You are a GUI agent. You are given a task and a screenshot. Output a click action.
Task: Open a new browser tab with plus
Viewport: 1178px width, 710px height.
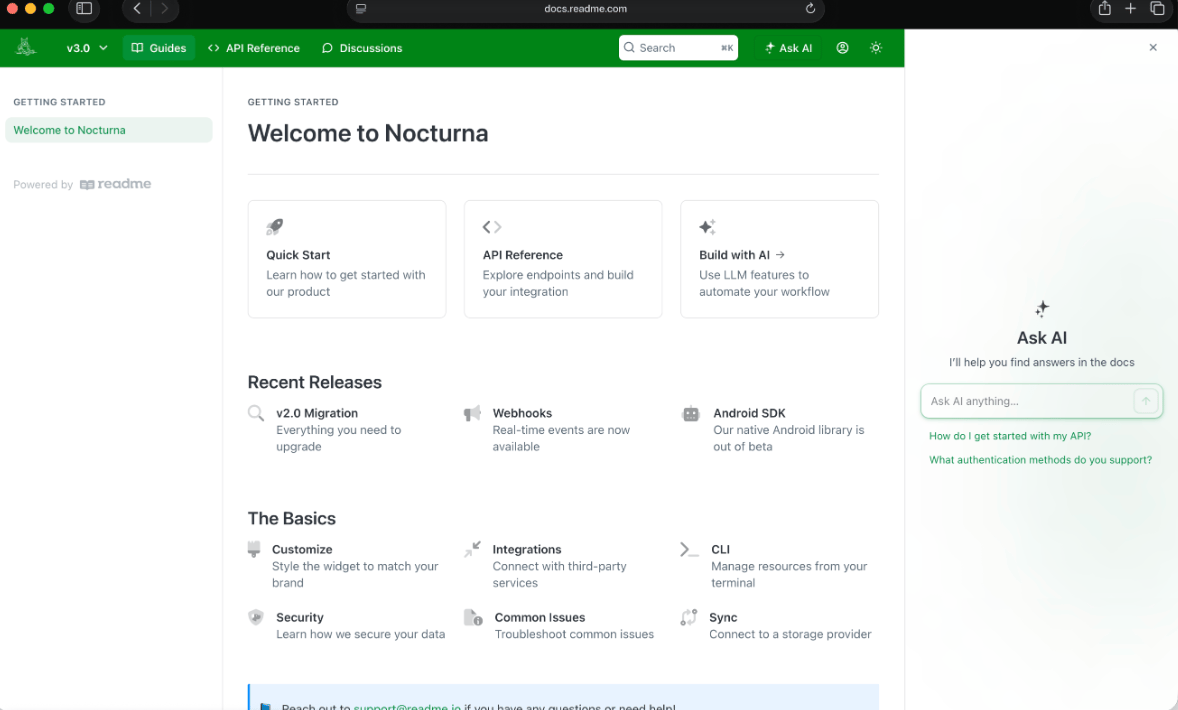coord(1131,8)
